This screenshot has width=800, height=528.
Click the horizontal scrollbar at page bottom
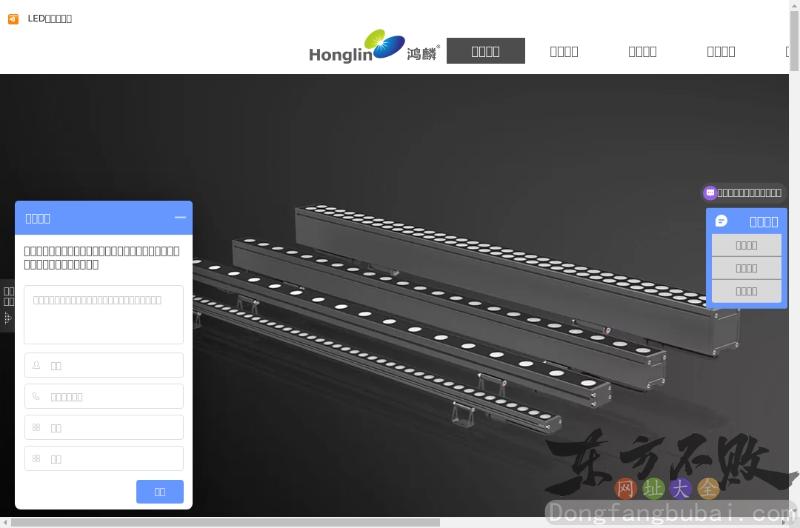tap(220, 522)
